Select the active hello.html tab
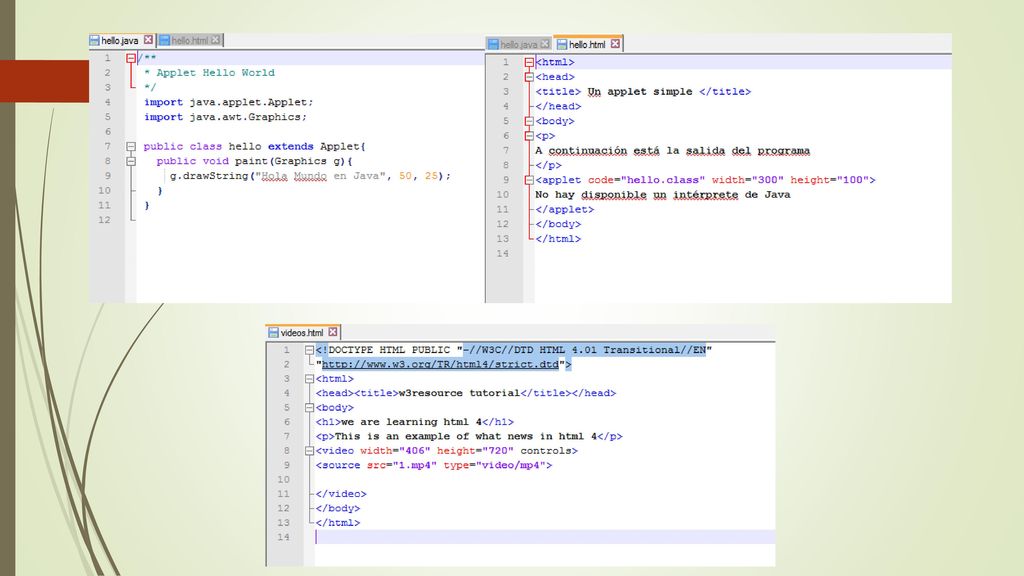1024x576 pixels. [588, 44]
